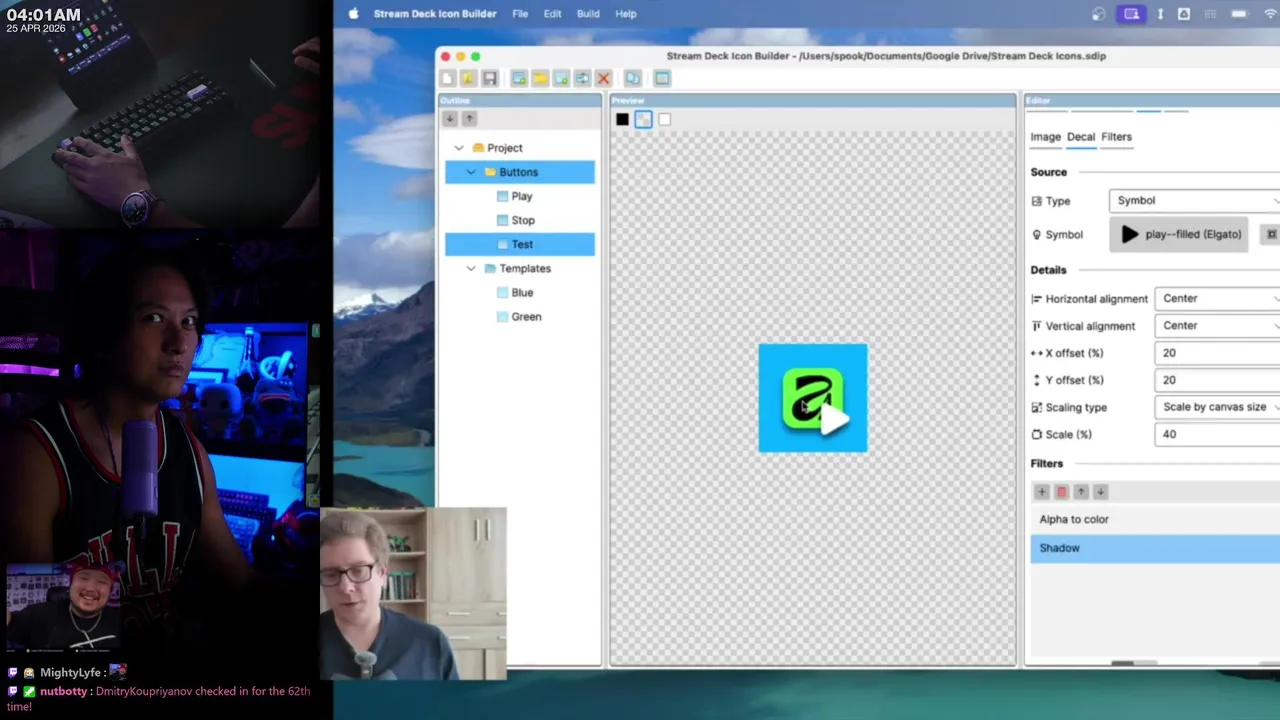Image resolution: width=1280 pixels, height=720 pixels.
Task: Open the File menu
Action: point(520,14)
